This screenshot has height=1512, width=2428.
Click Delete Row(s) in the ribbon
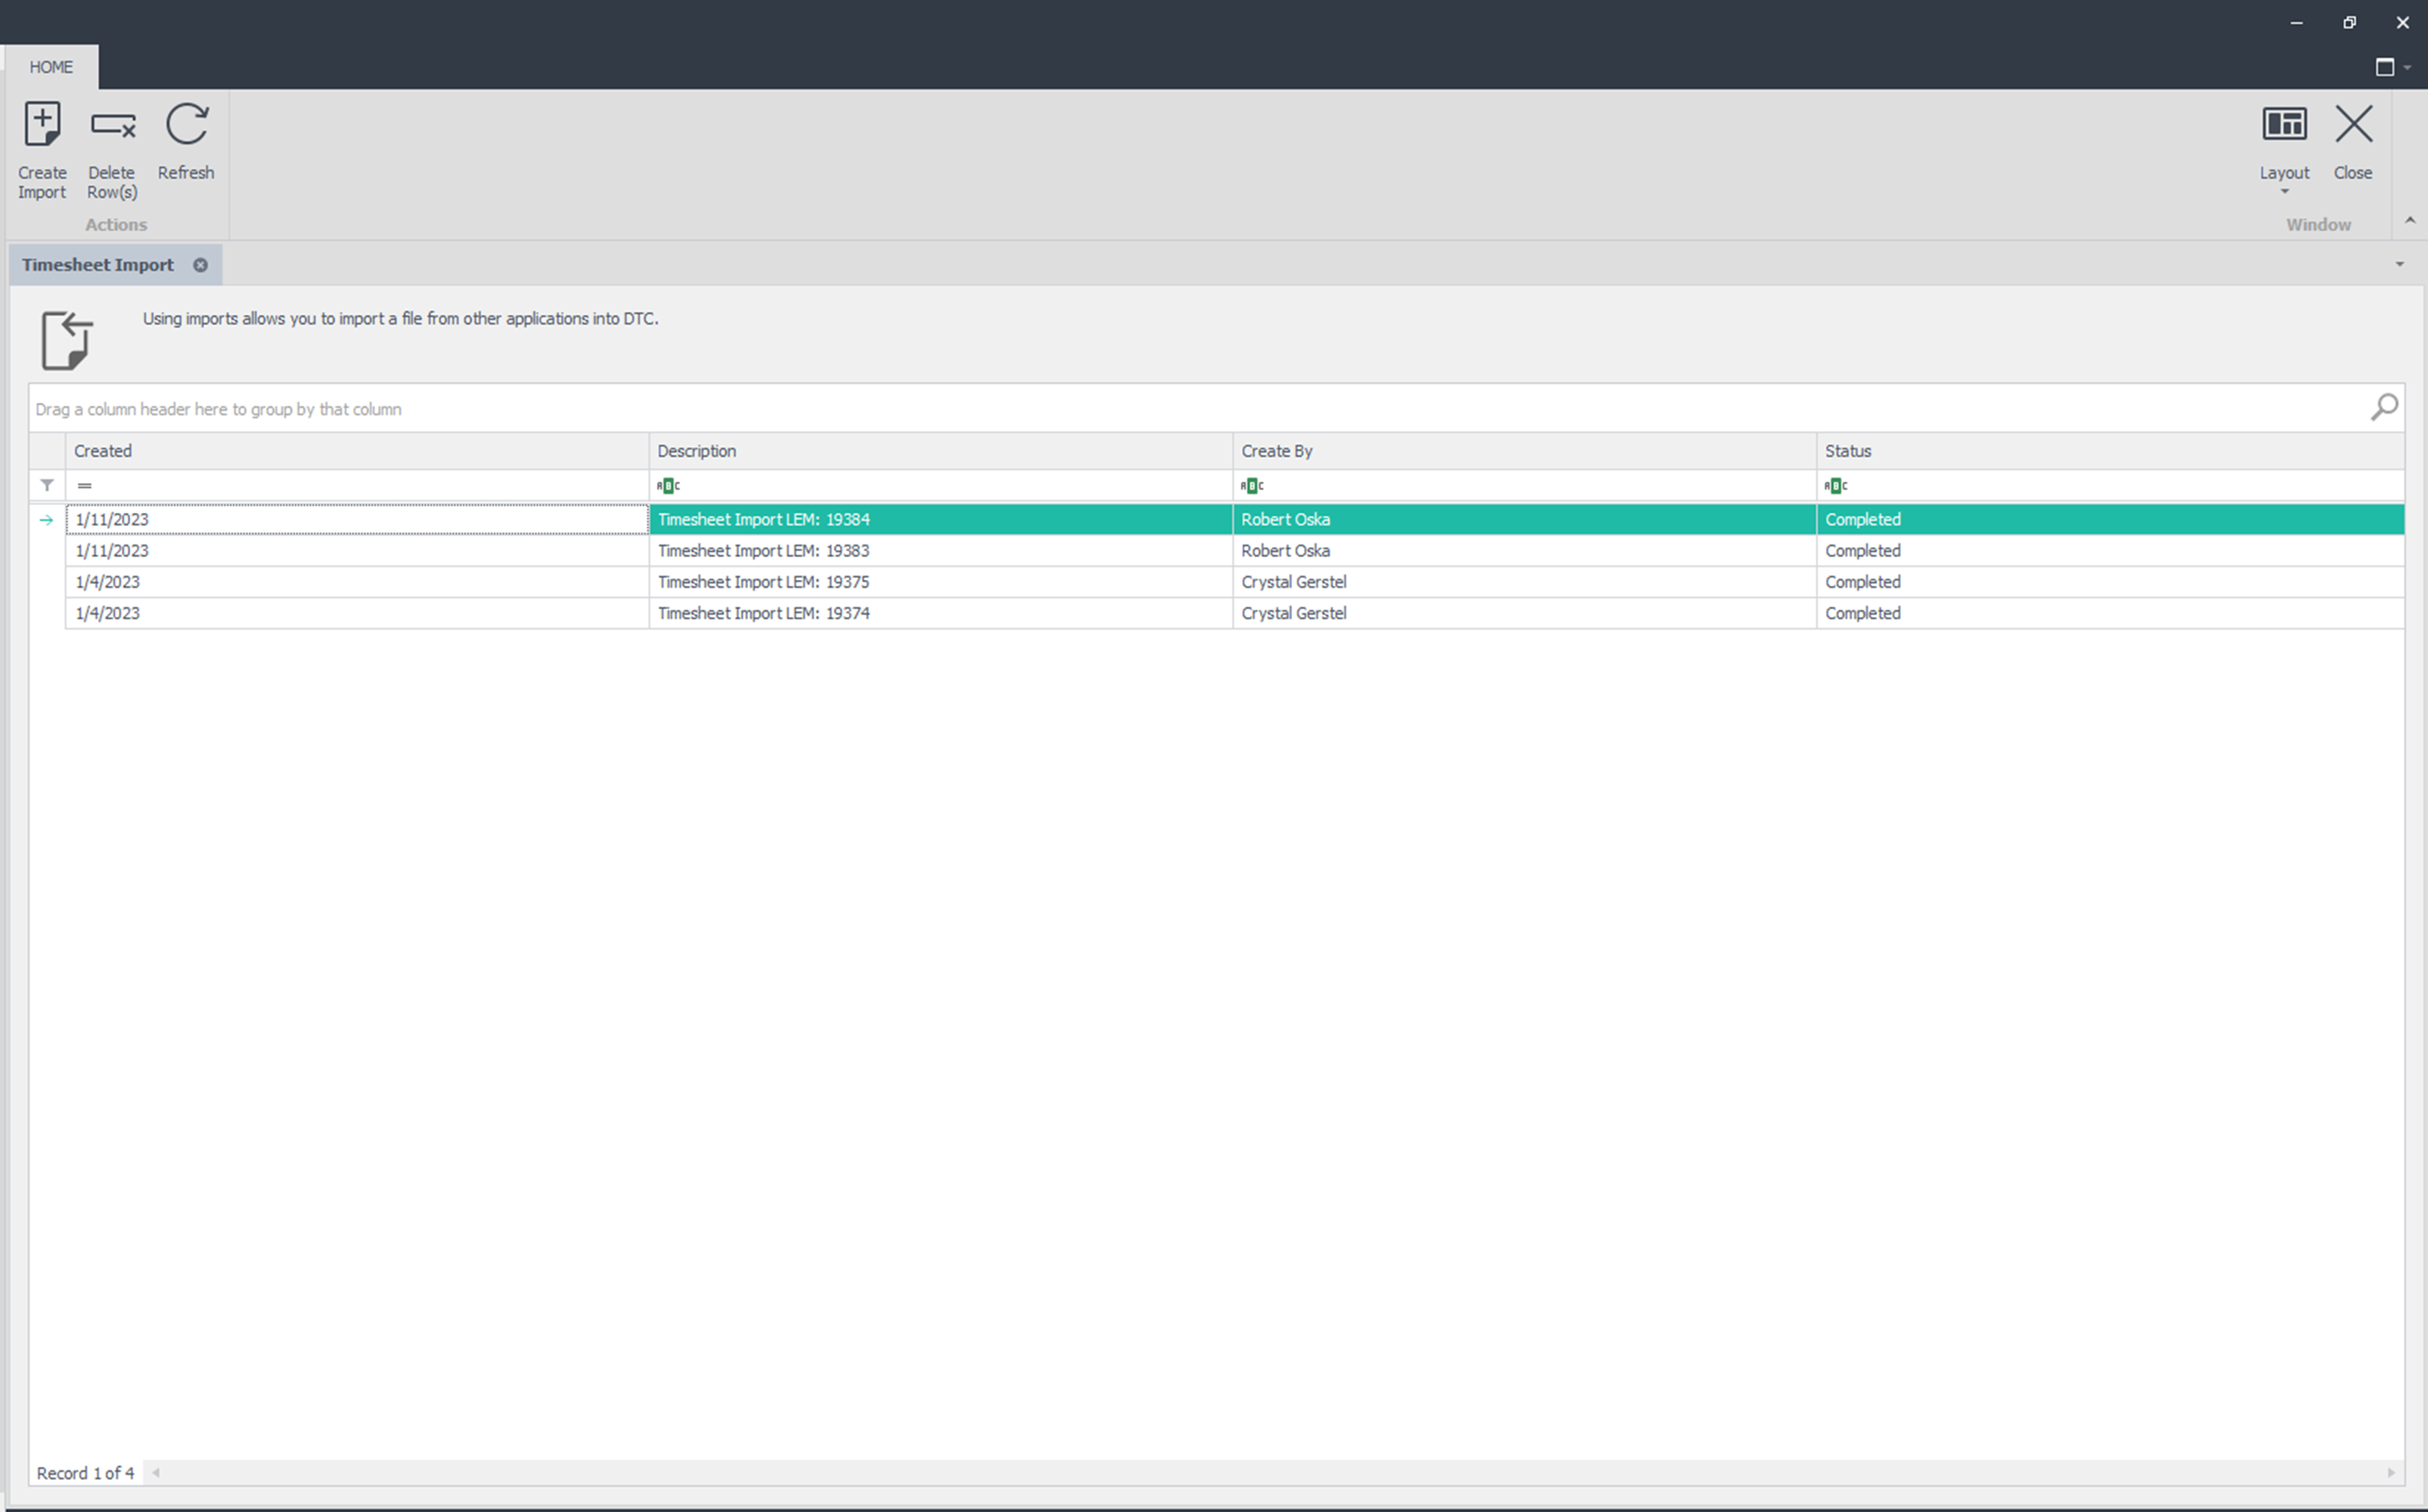[112, 126]
